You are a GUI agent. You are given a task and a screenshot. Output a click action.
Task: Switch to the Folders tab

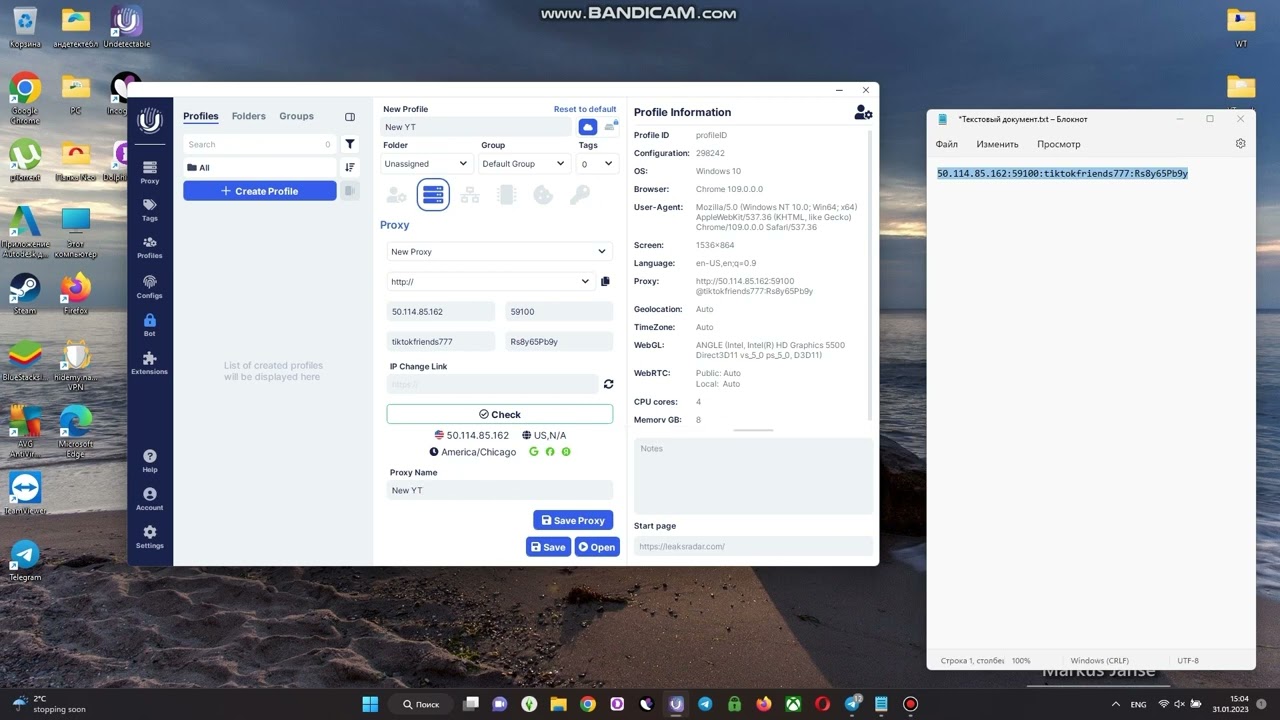[249, 116]
